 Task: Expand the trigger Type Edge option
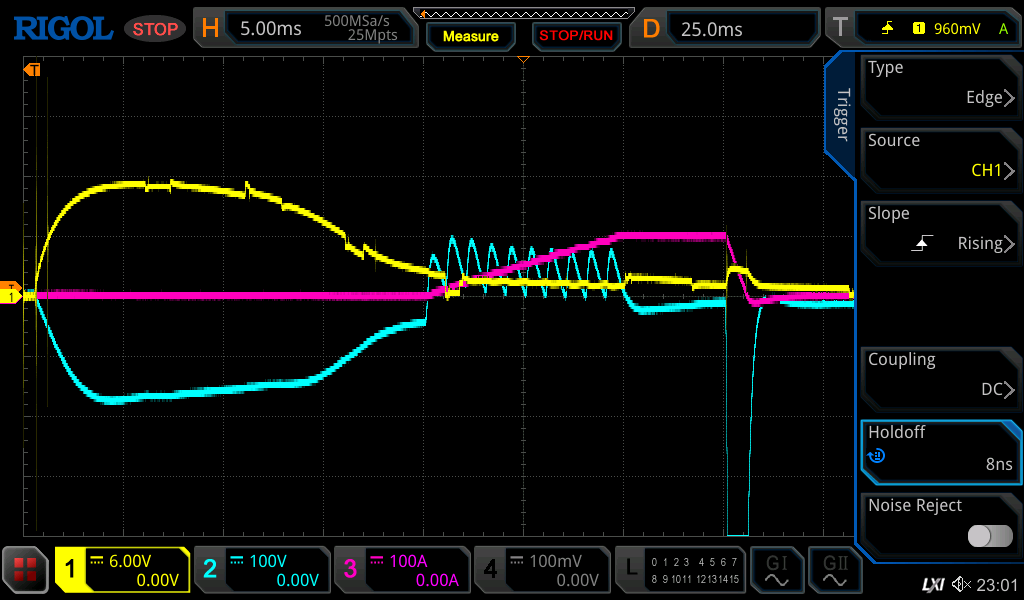(x=939, y=83)
